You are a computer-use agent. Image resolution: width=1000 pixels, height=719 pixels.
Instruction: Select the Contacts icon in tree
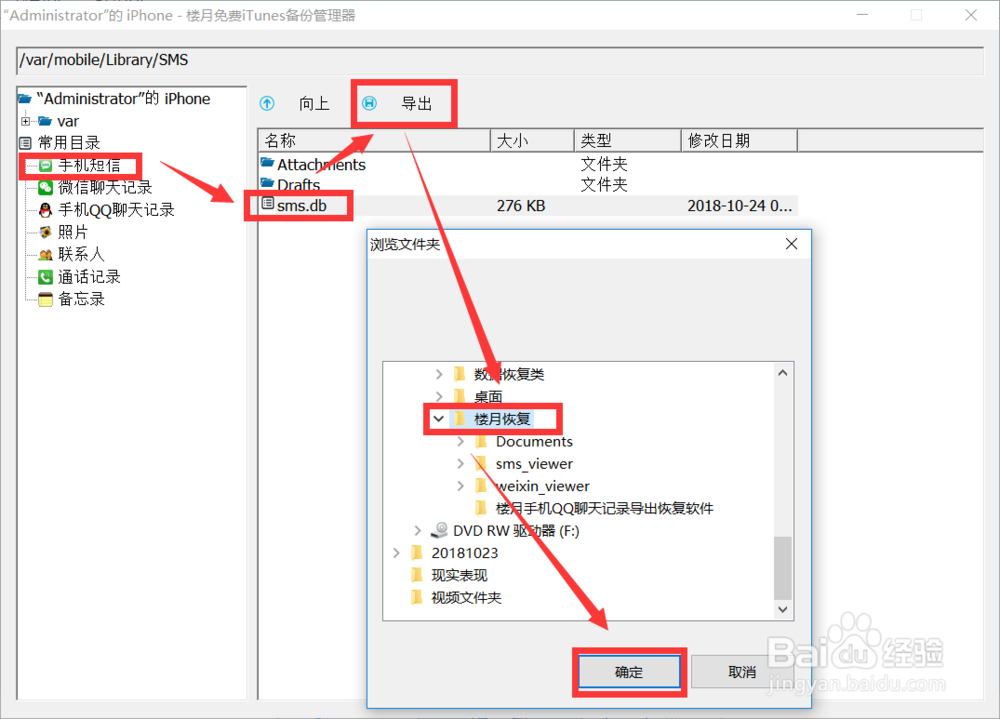point(45,255)
